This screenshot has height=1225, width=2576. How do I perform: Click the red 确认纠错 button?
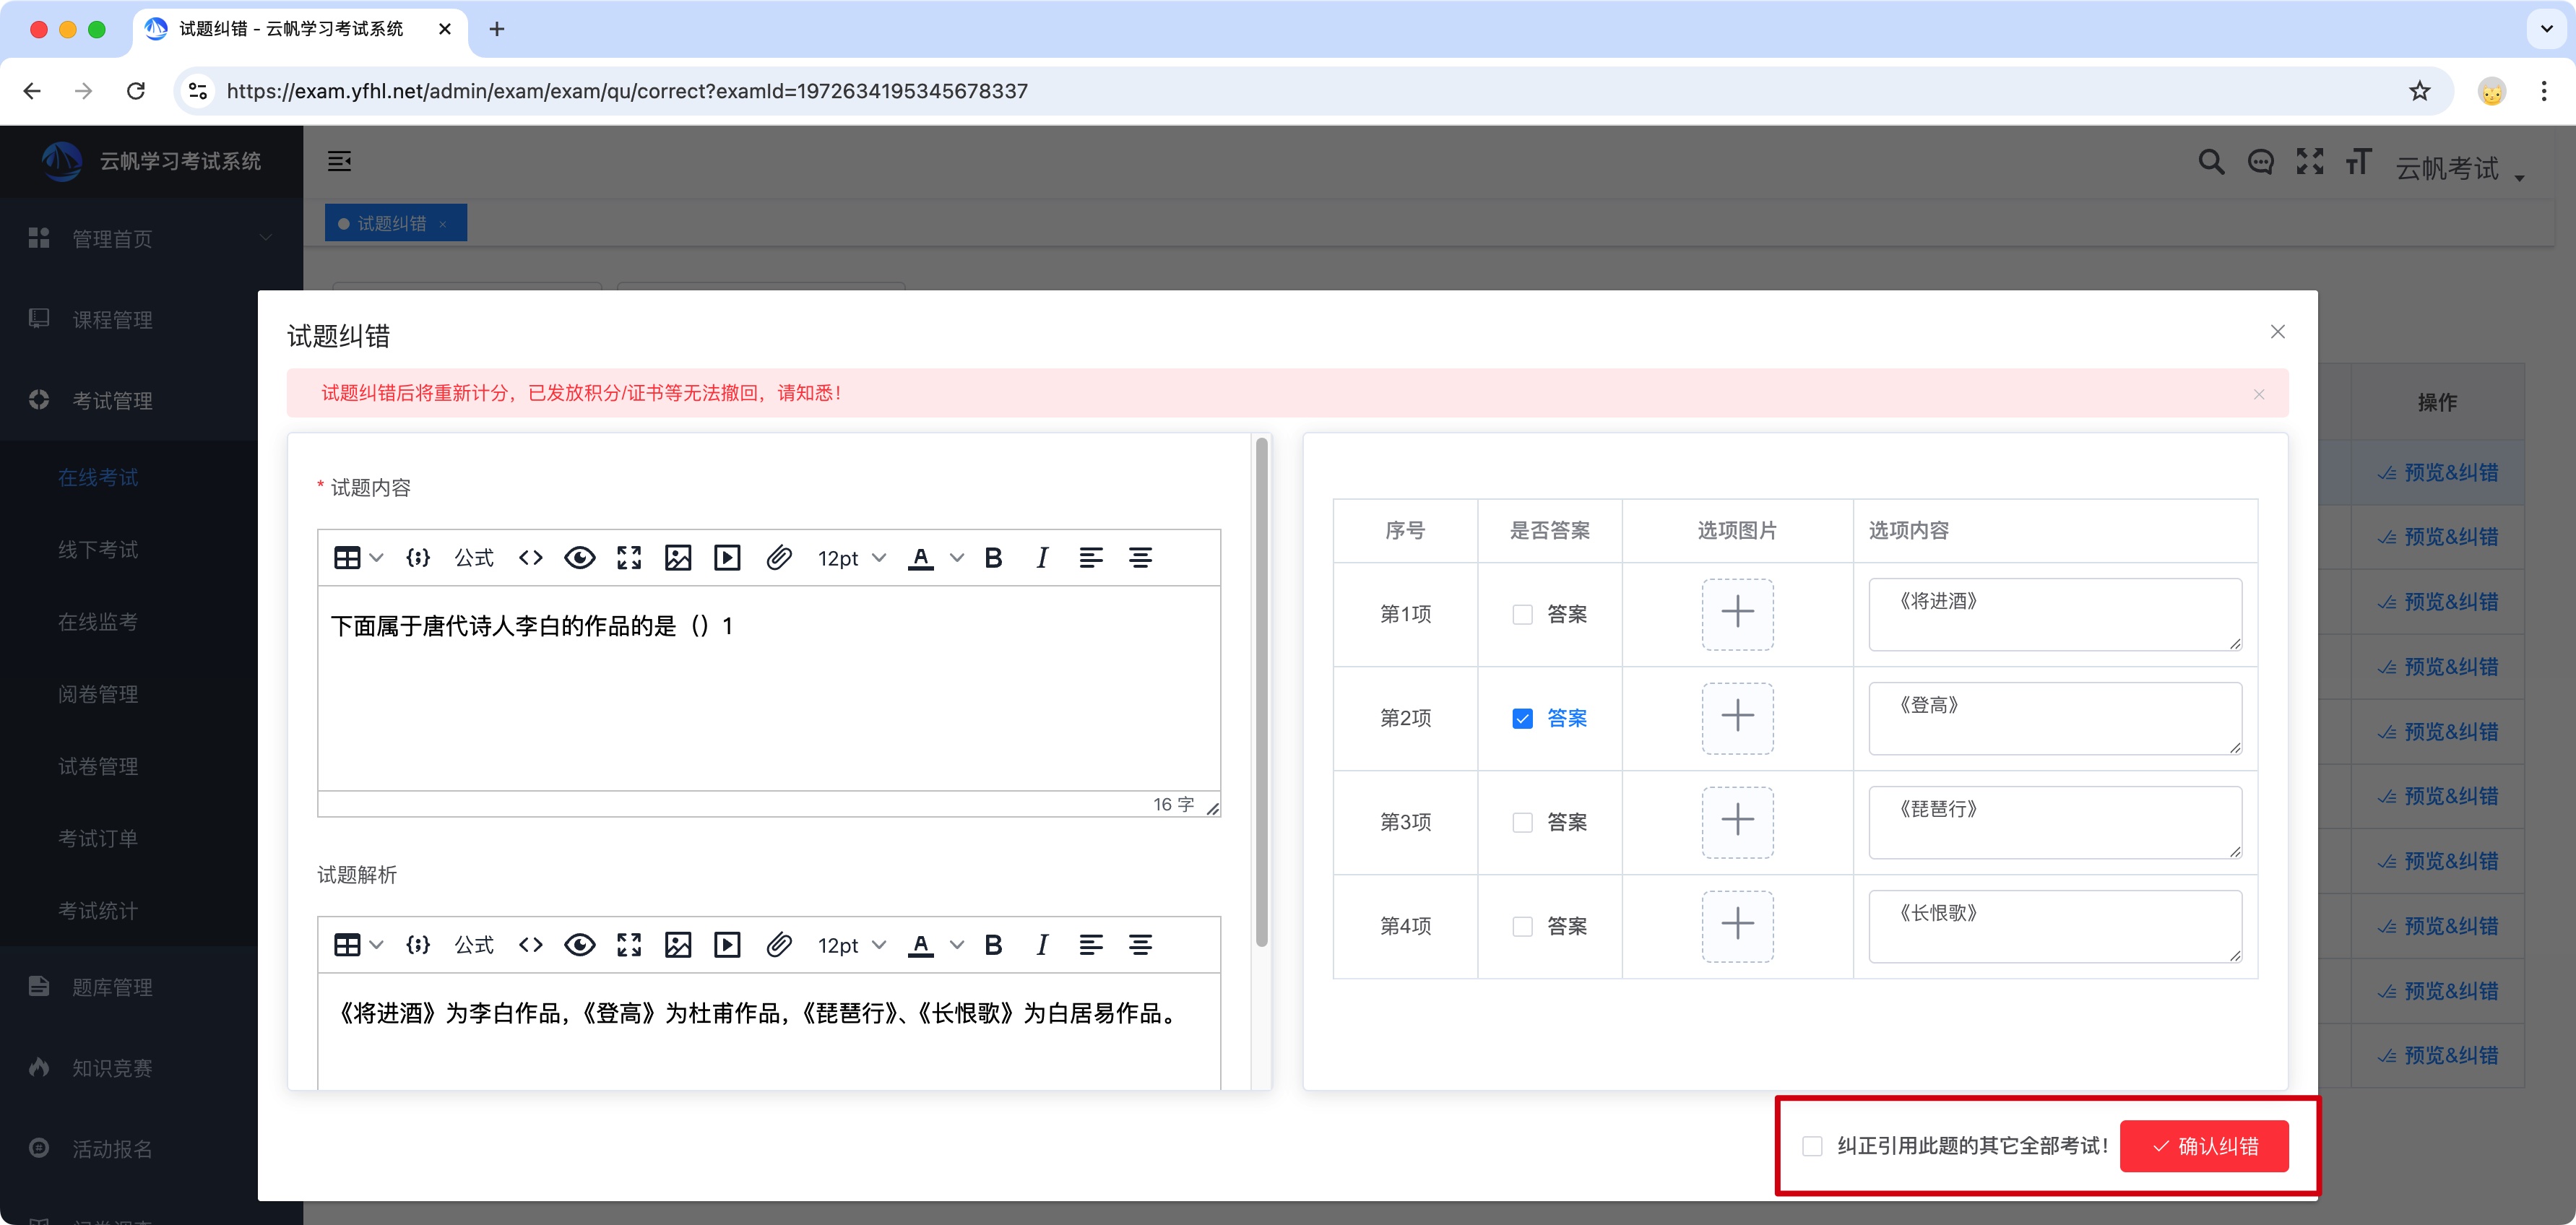[2204, 1146]
